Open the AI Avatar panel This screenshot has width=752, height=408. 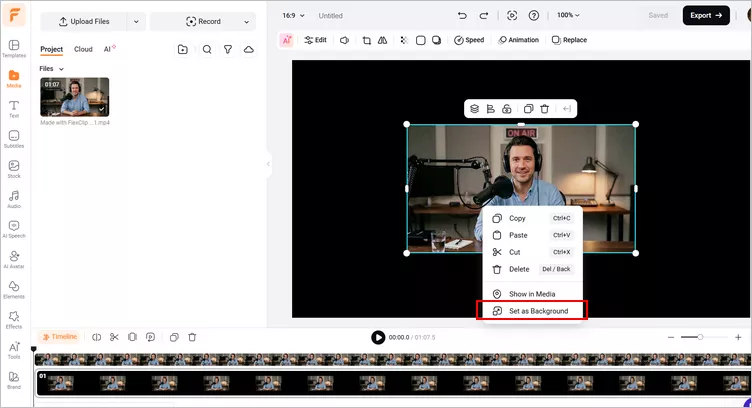pos(14,259)
